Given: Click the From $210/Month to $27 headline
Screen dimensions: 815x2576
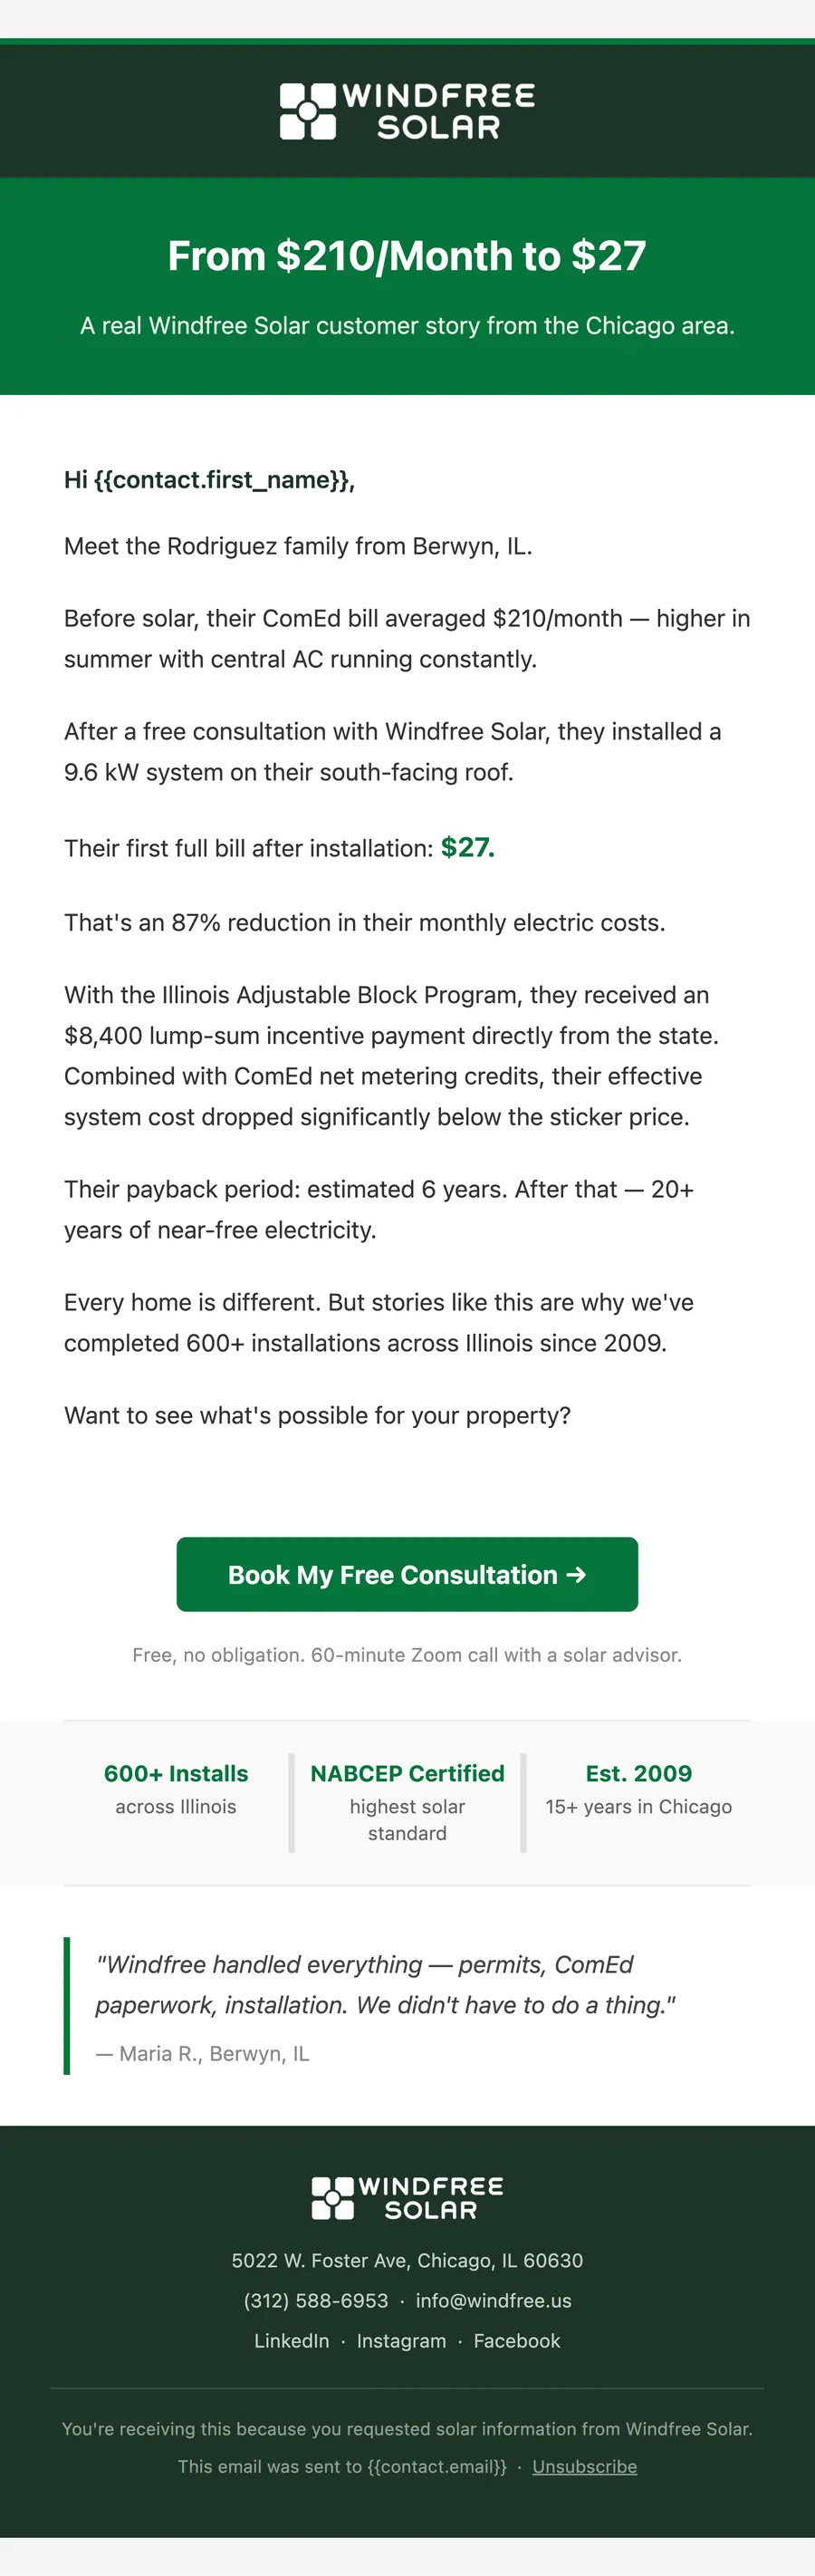Looking at the screenshot, I should click(x=407, y=256).
